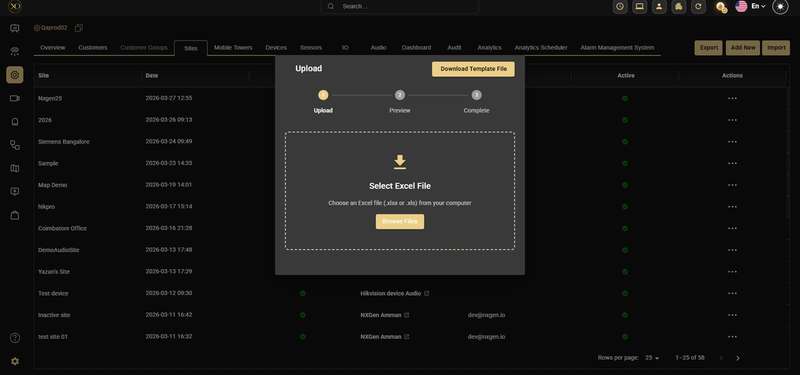Viewport: 800px width, 375px height.
Task: Open the Hikvision device Audio link
Action: pos(391,293)
